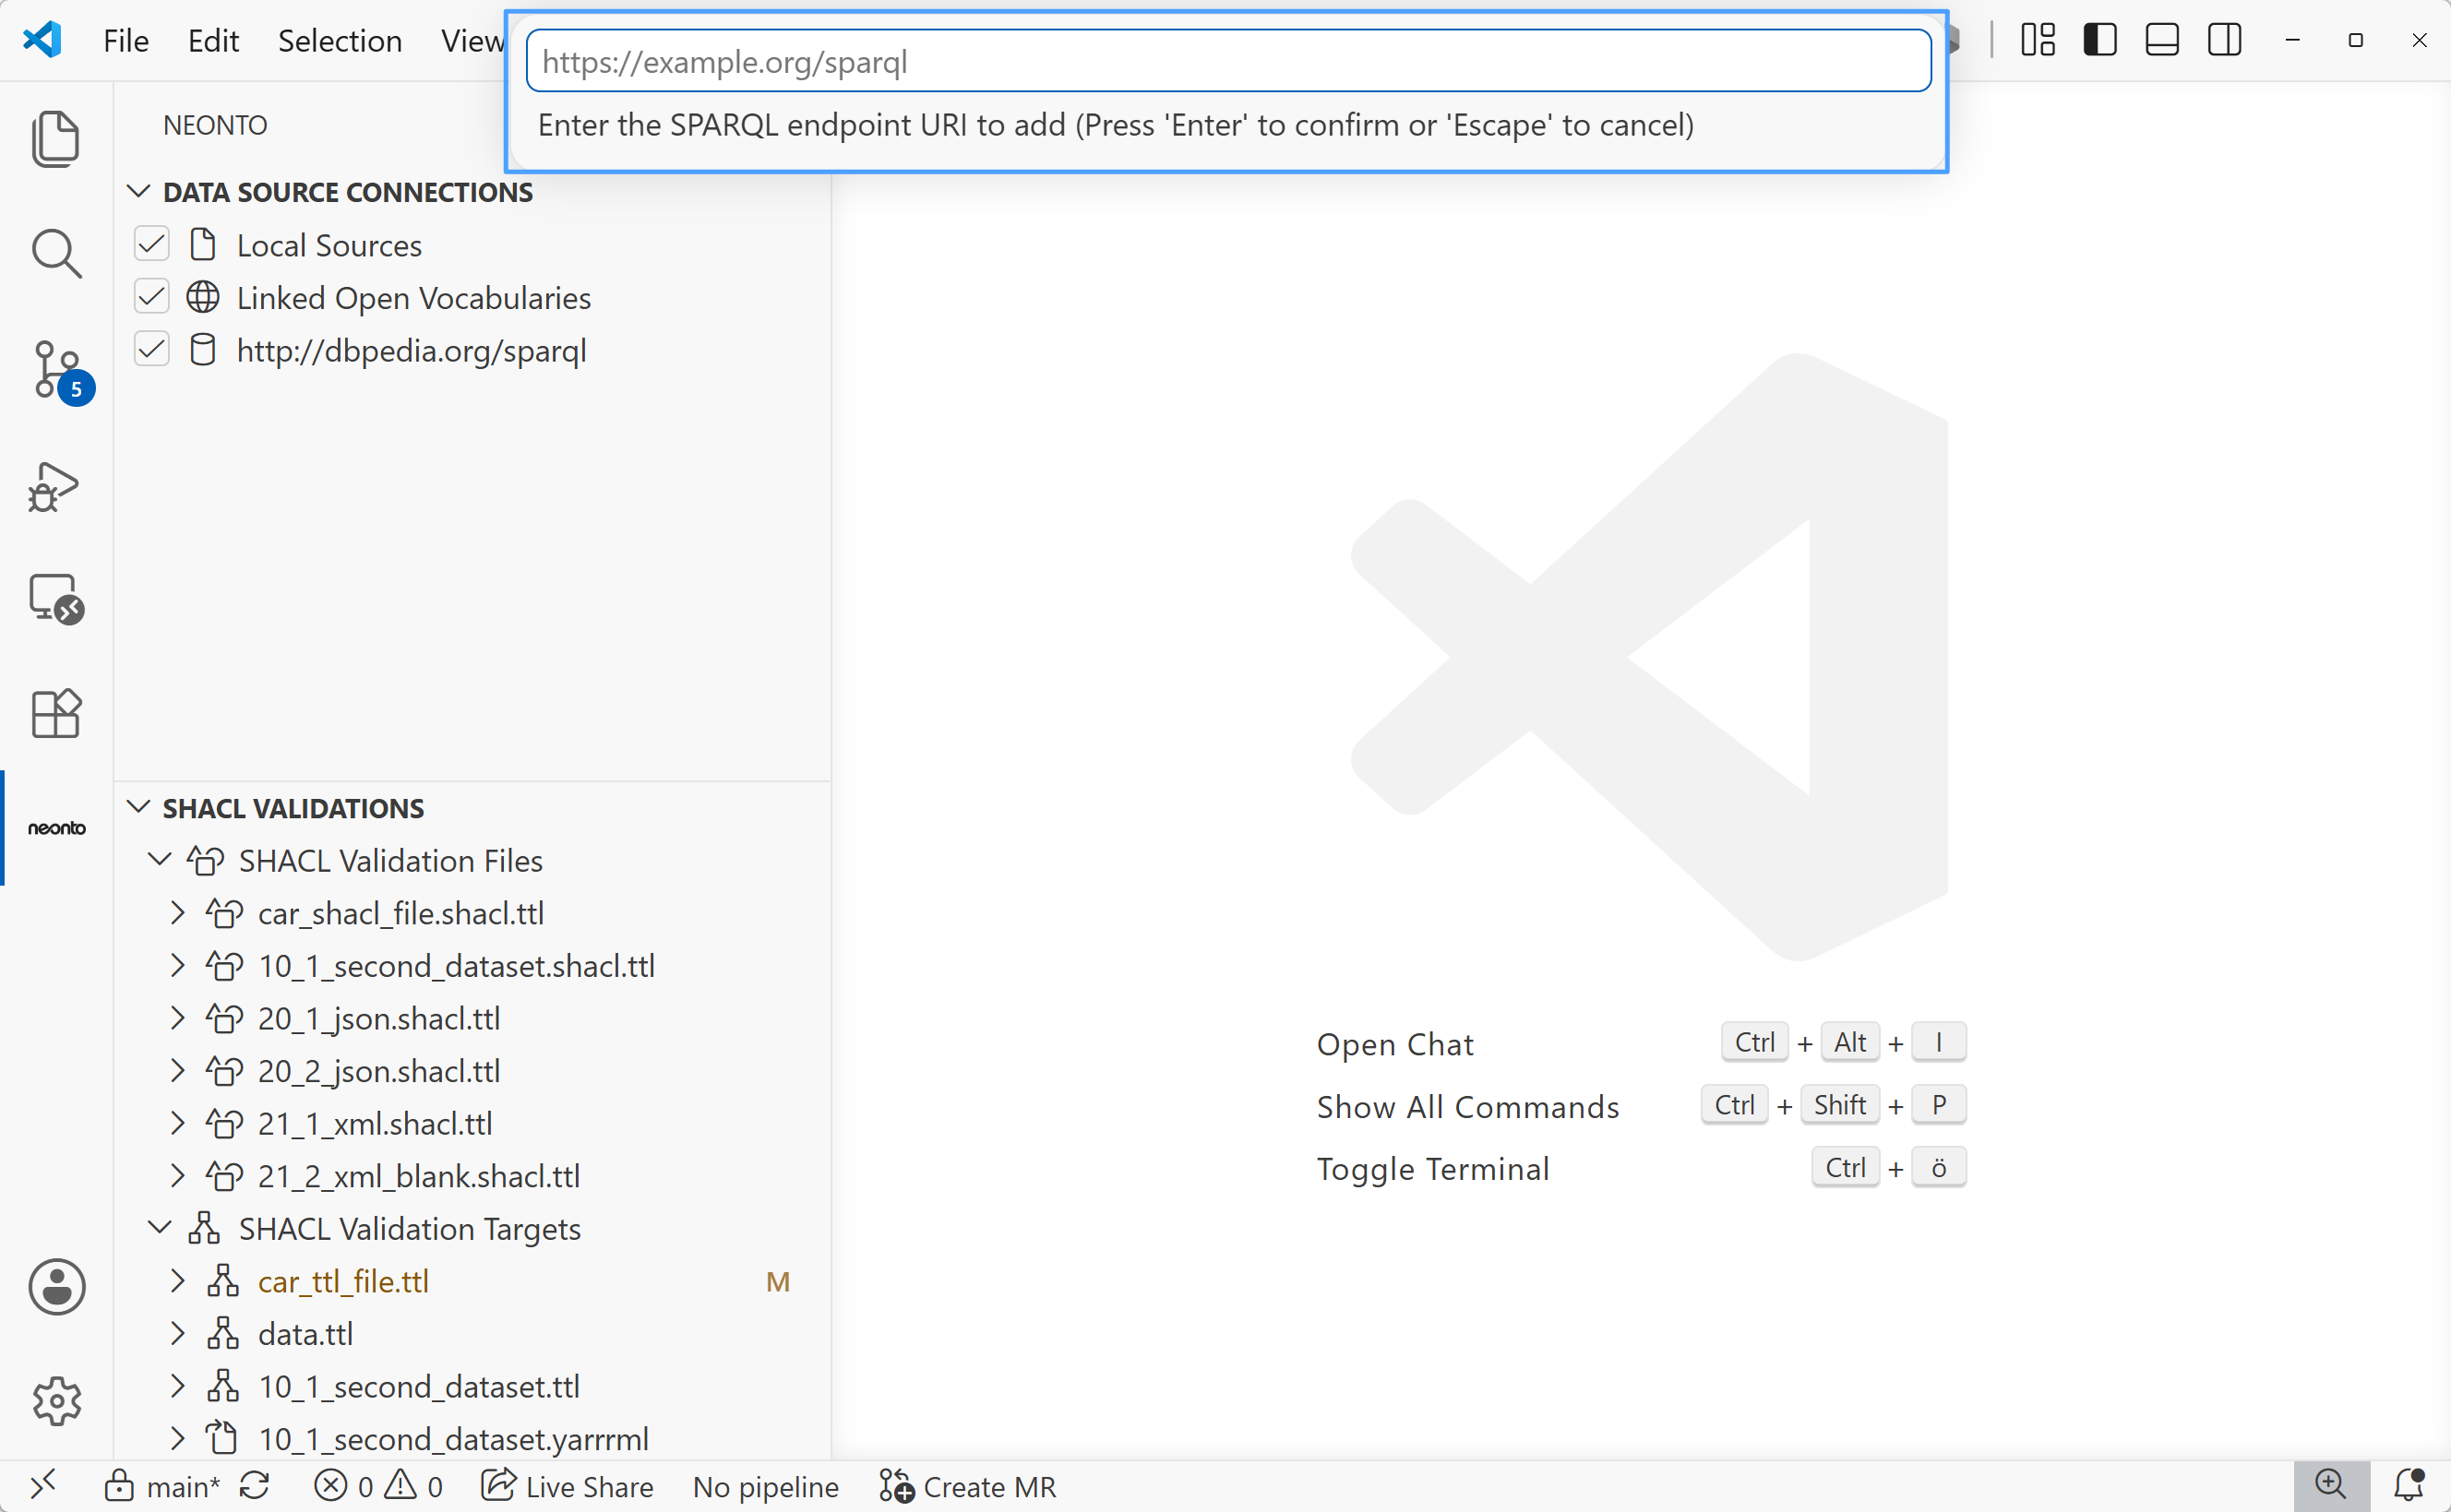Open the Remote Explorer view

click(57, 599)
